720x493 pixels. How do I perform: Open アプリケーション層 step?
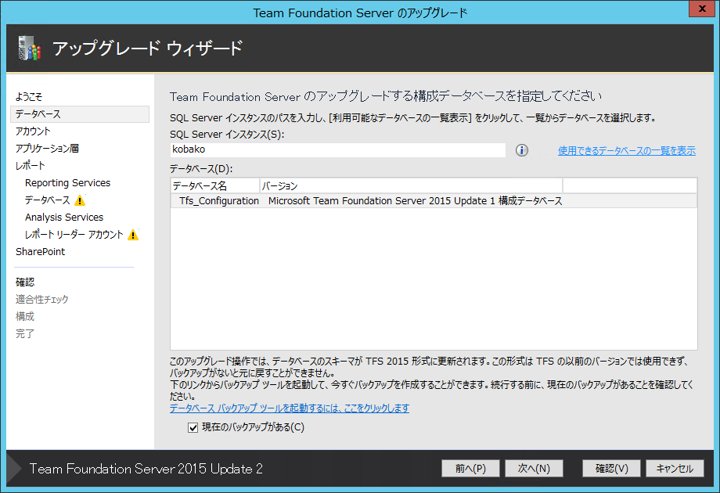[47, 148]
